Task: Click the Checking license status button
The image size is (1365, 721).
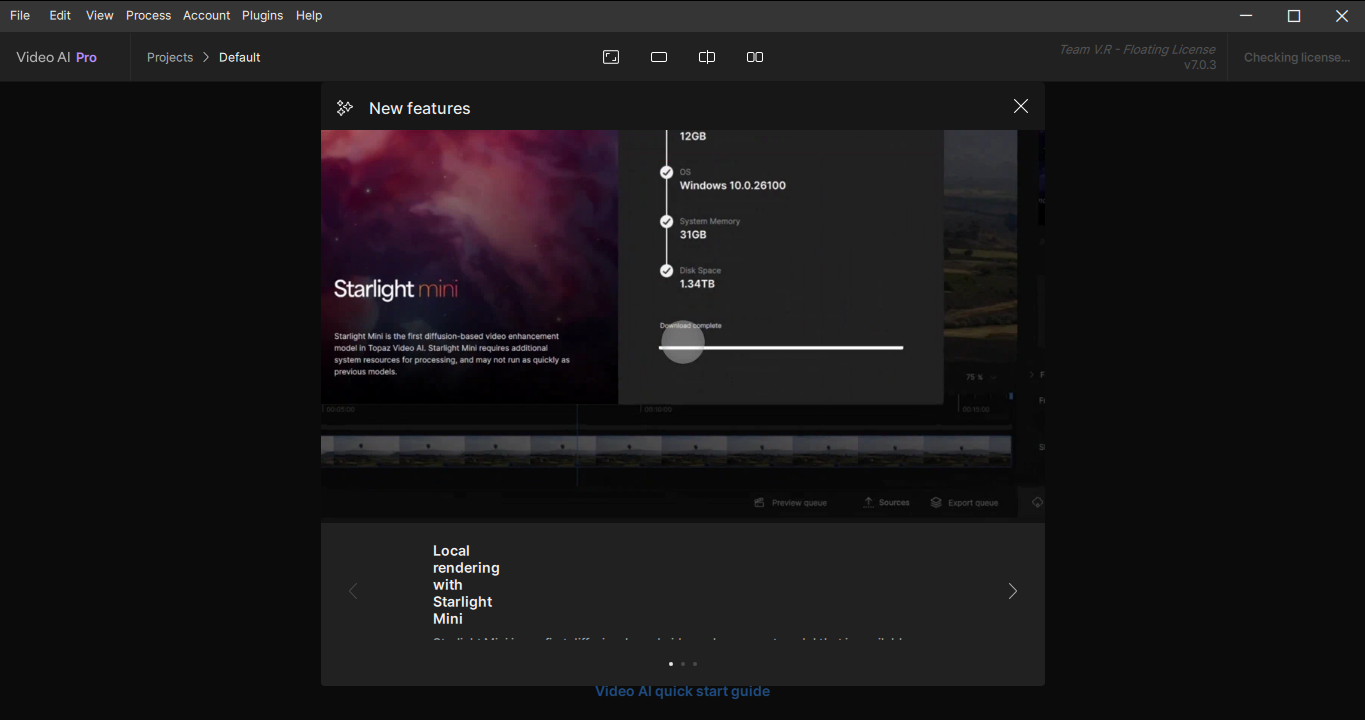Action: [1296, 57]
